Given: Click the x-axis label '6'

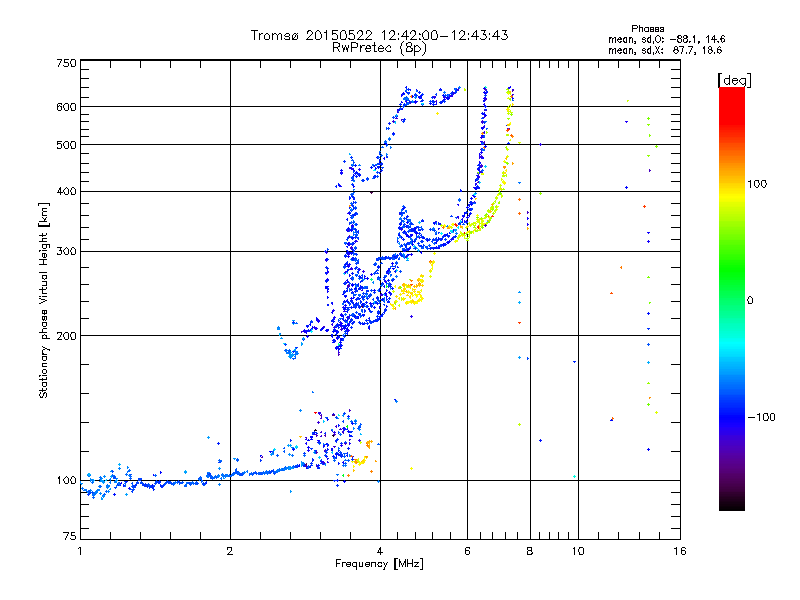Looking at the screenshot, I should pos(467,551).
